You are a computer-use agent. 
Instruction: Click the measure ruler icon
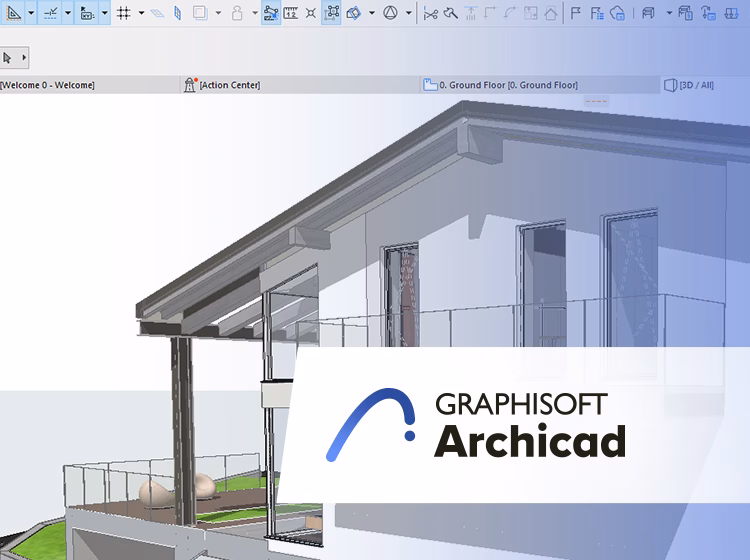pos(290,13)
